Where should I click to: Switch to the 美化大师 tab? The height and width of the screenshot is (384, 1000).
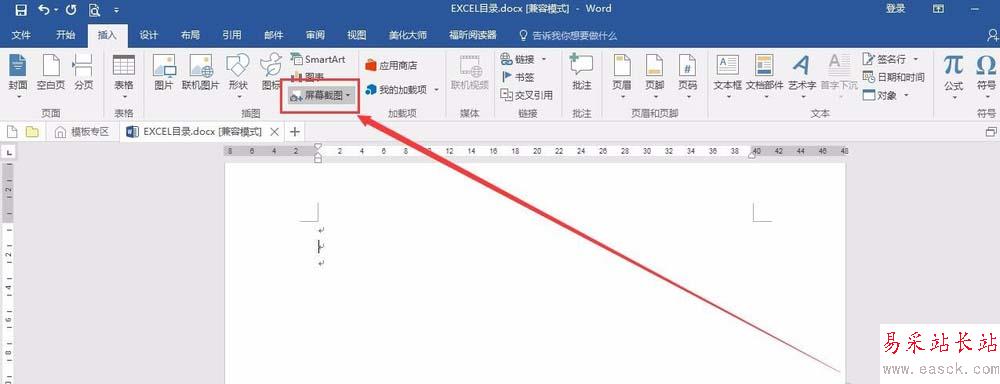click(407, 35)
